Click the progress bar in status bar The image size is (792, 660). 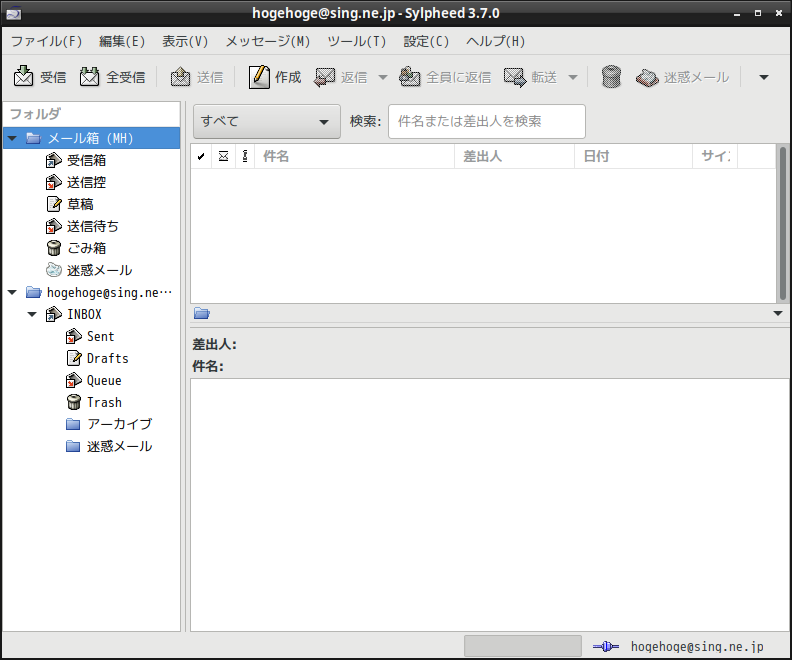[x=523, y=646]
